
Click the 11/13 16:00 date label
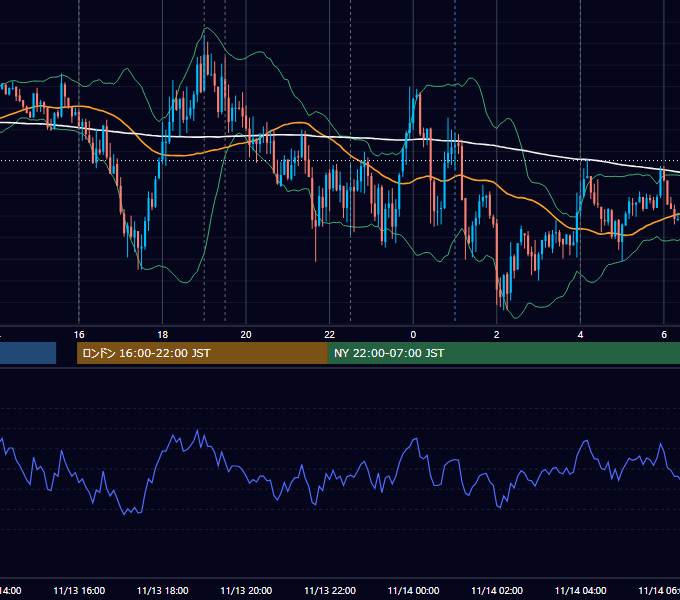(x=79, y=590)
